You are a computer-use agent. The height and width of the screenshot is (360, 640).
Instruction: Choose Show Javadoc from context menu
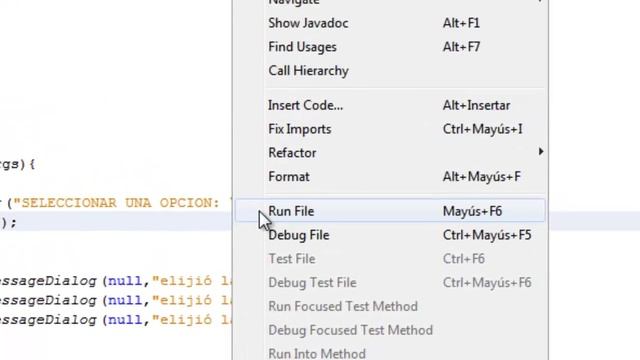tap(390, 23)
